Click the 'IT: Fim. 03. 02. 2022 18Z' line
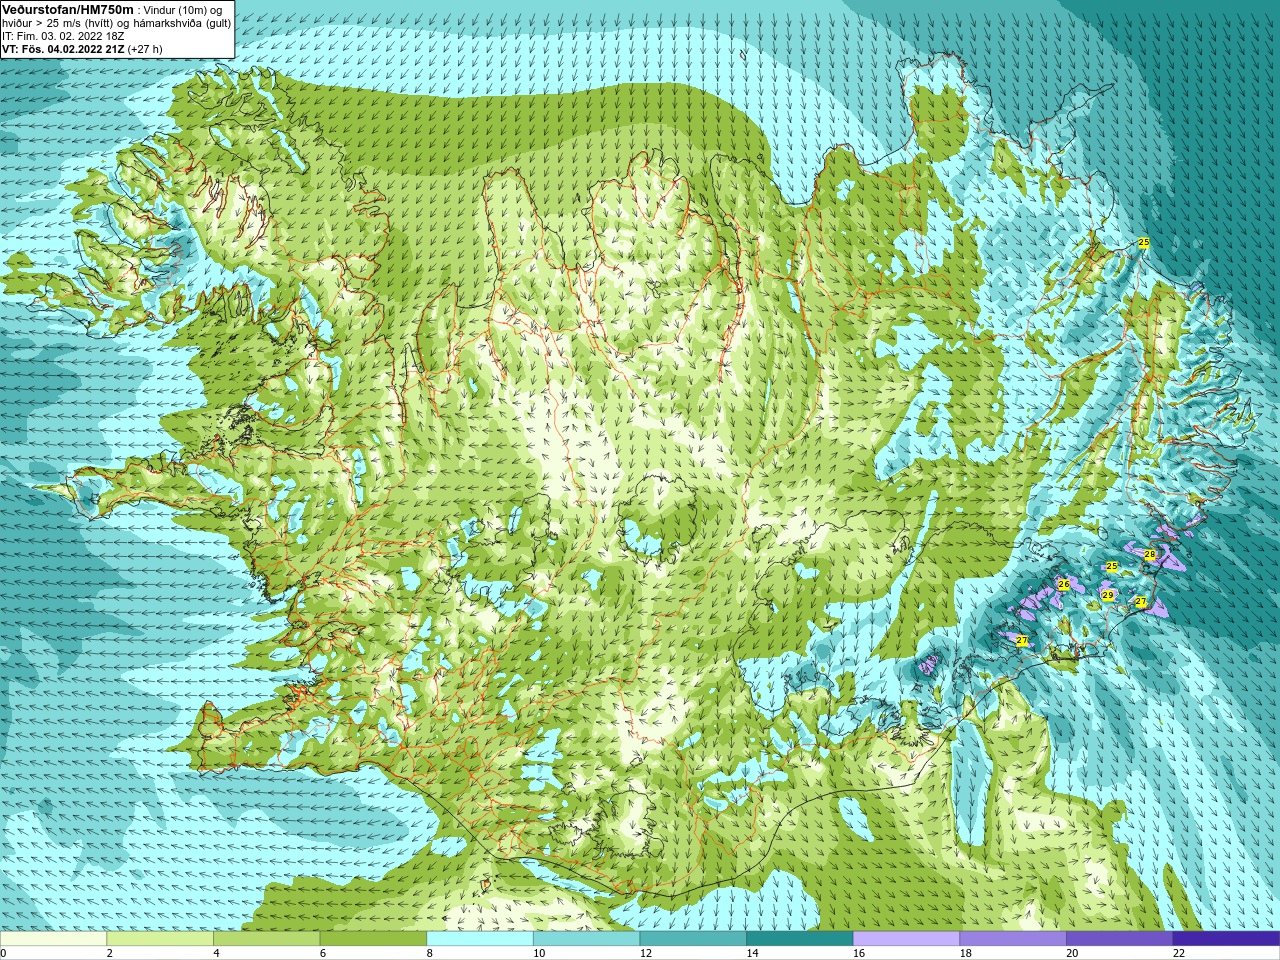Image resolution: width=1280 pixels, height=960 pixels. click(63, 36)
